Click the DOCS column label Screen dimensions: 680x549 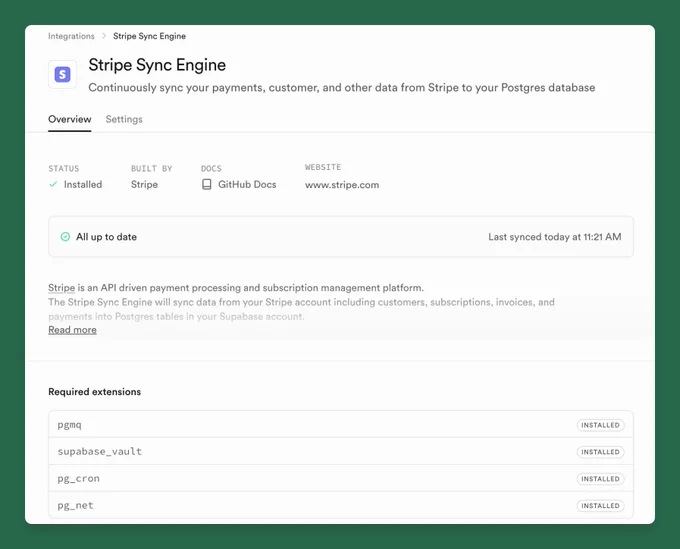tap(211, 168)
